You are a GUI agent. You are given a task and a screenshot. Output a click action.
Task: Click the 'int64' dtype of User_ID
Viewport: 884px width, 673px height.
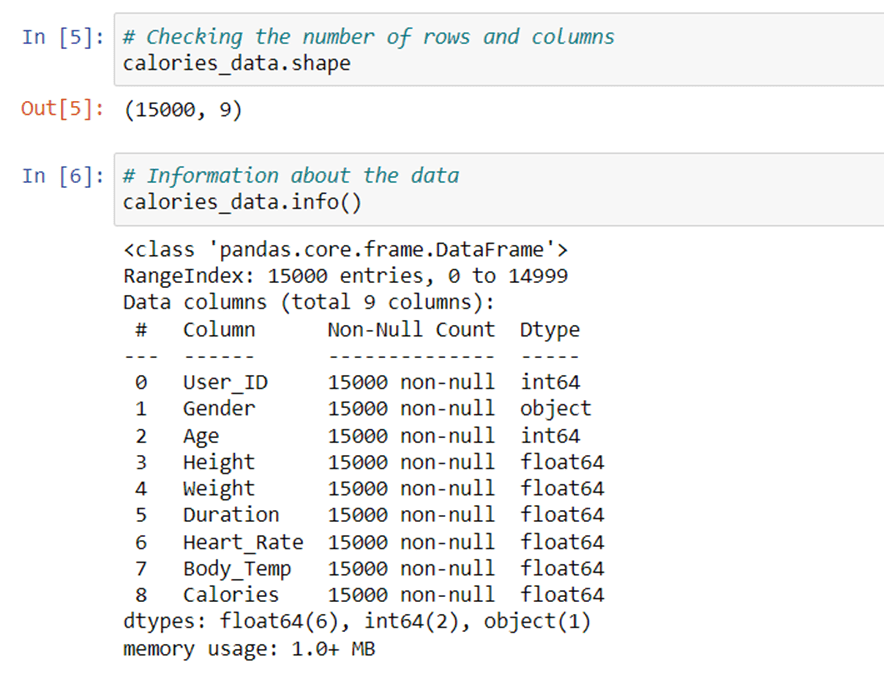coord(550,382)
